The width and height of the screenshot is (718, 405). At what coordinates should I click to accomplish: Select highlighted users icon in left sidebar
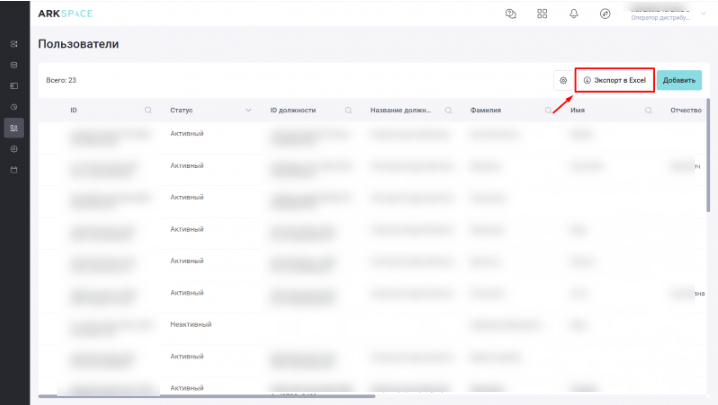point(14,127)
